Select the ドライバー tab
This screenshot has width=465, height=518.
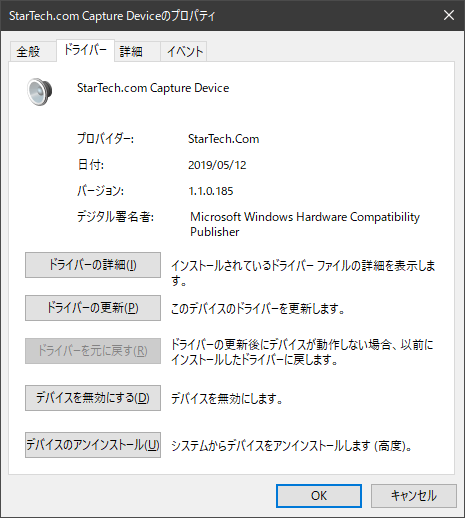(85, 50)
